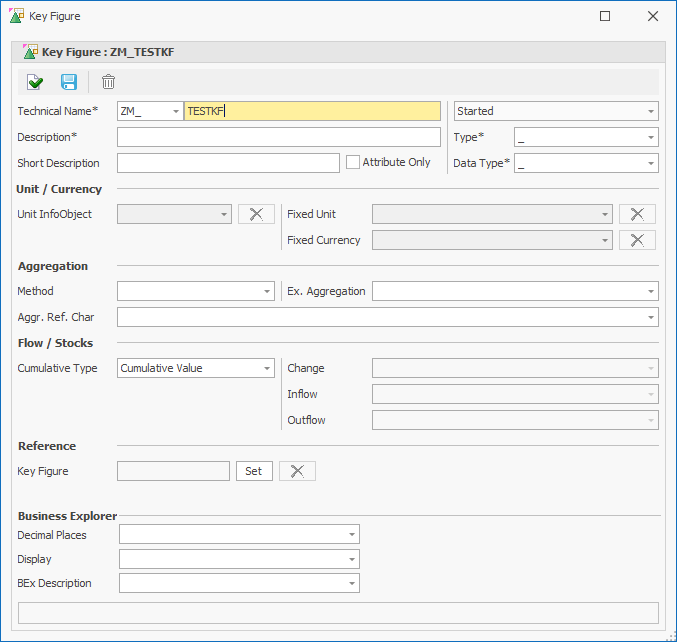
Task: Click into the Description text field
Action: pyautogui.click(x=278, y=137)
